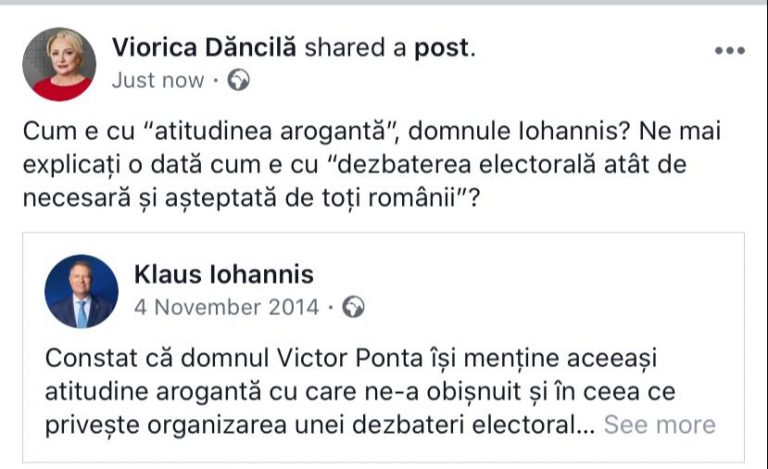Open Klaus Iohannis's profile picture
The height and width of the screenshot is (469, 768).
click(x=81, y=290)
